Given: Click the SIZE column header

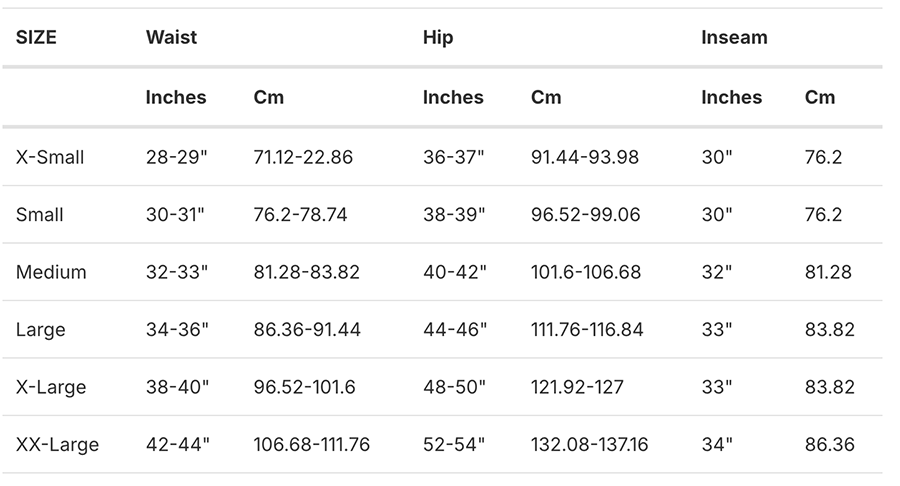Looking at the screenshot, I should pos(36,38).
